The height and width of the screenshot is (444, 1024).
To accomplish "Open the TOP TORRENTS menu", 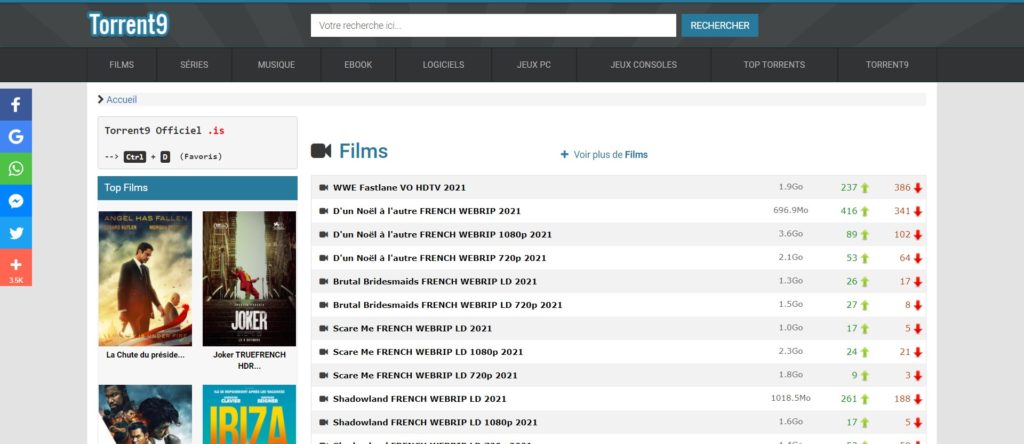I will tap(774, 65).
